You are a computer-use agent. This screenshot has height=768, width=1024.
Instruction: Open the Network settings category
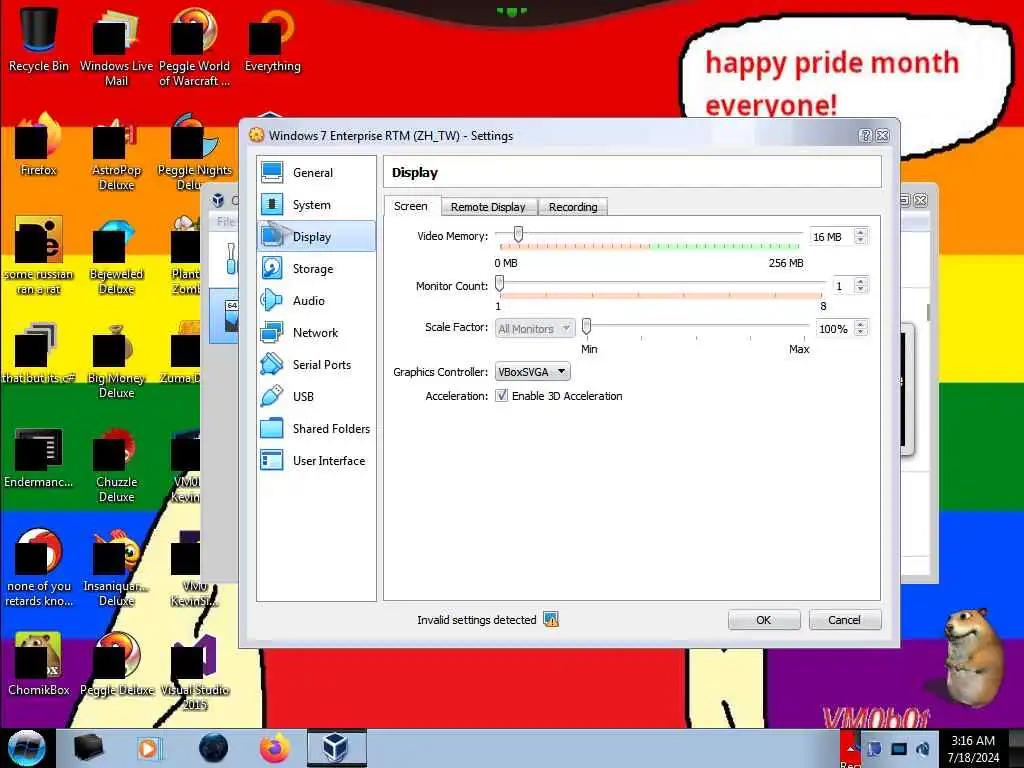(x=316, y=332)
